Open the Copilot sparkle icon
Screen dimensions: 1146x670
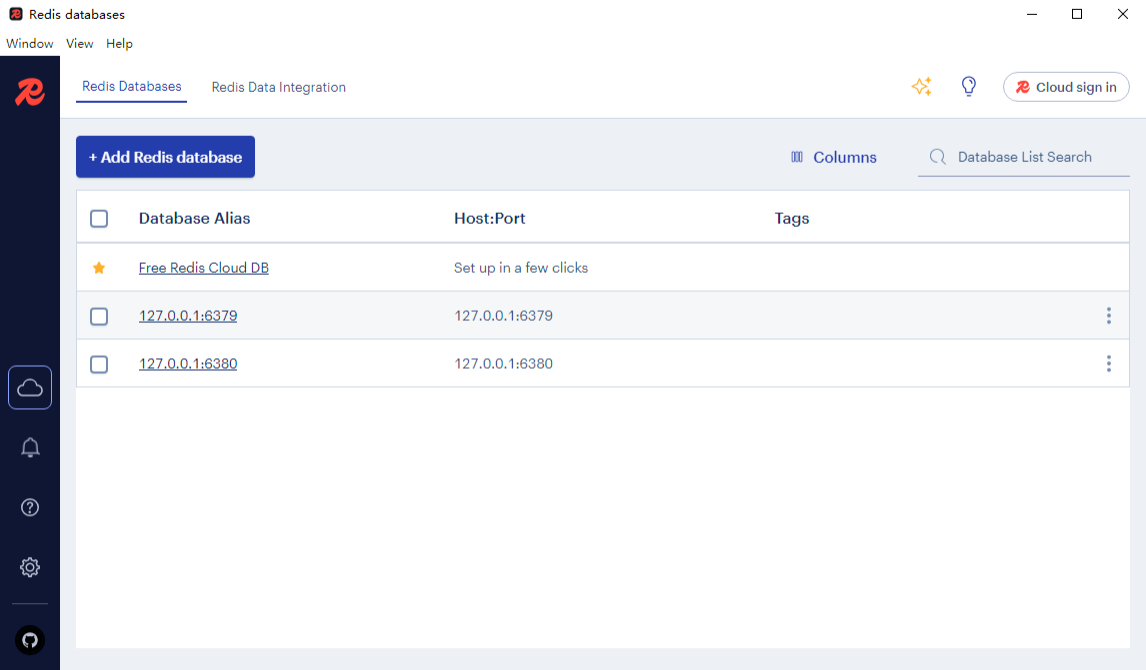coord(922,87)
